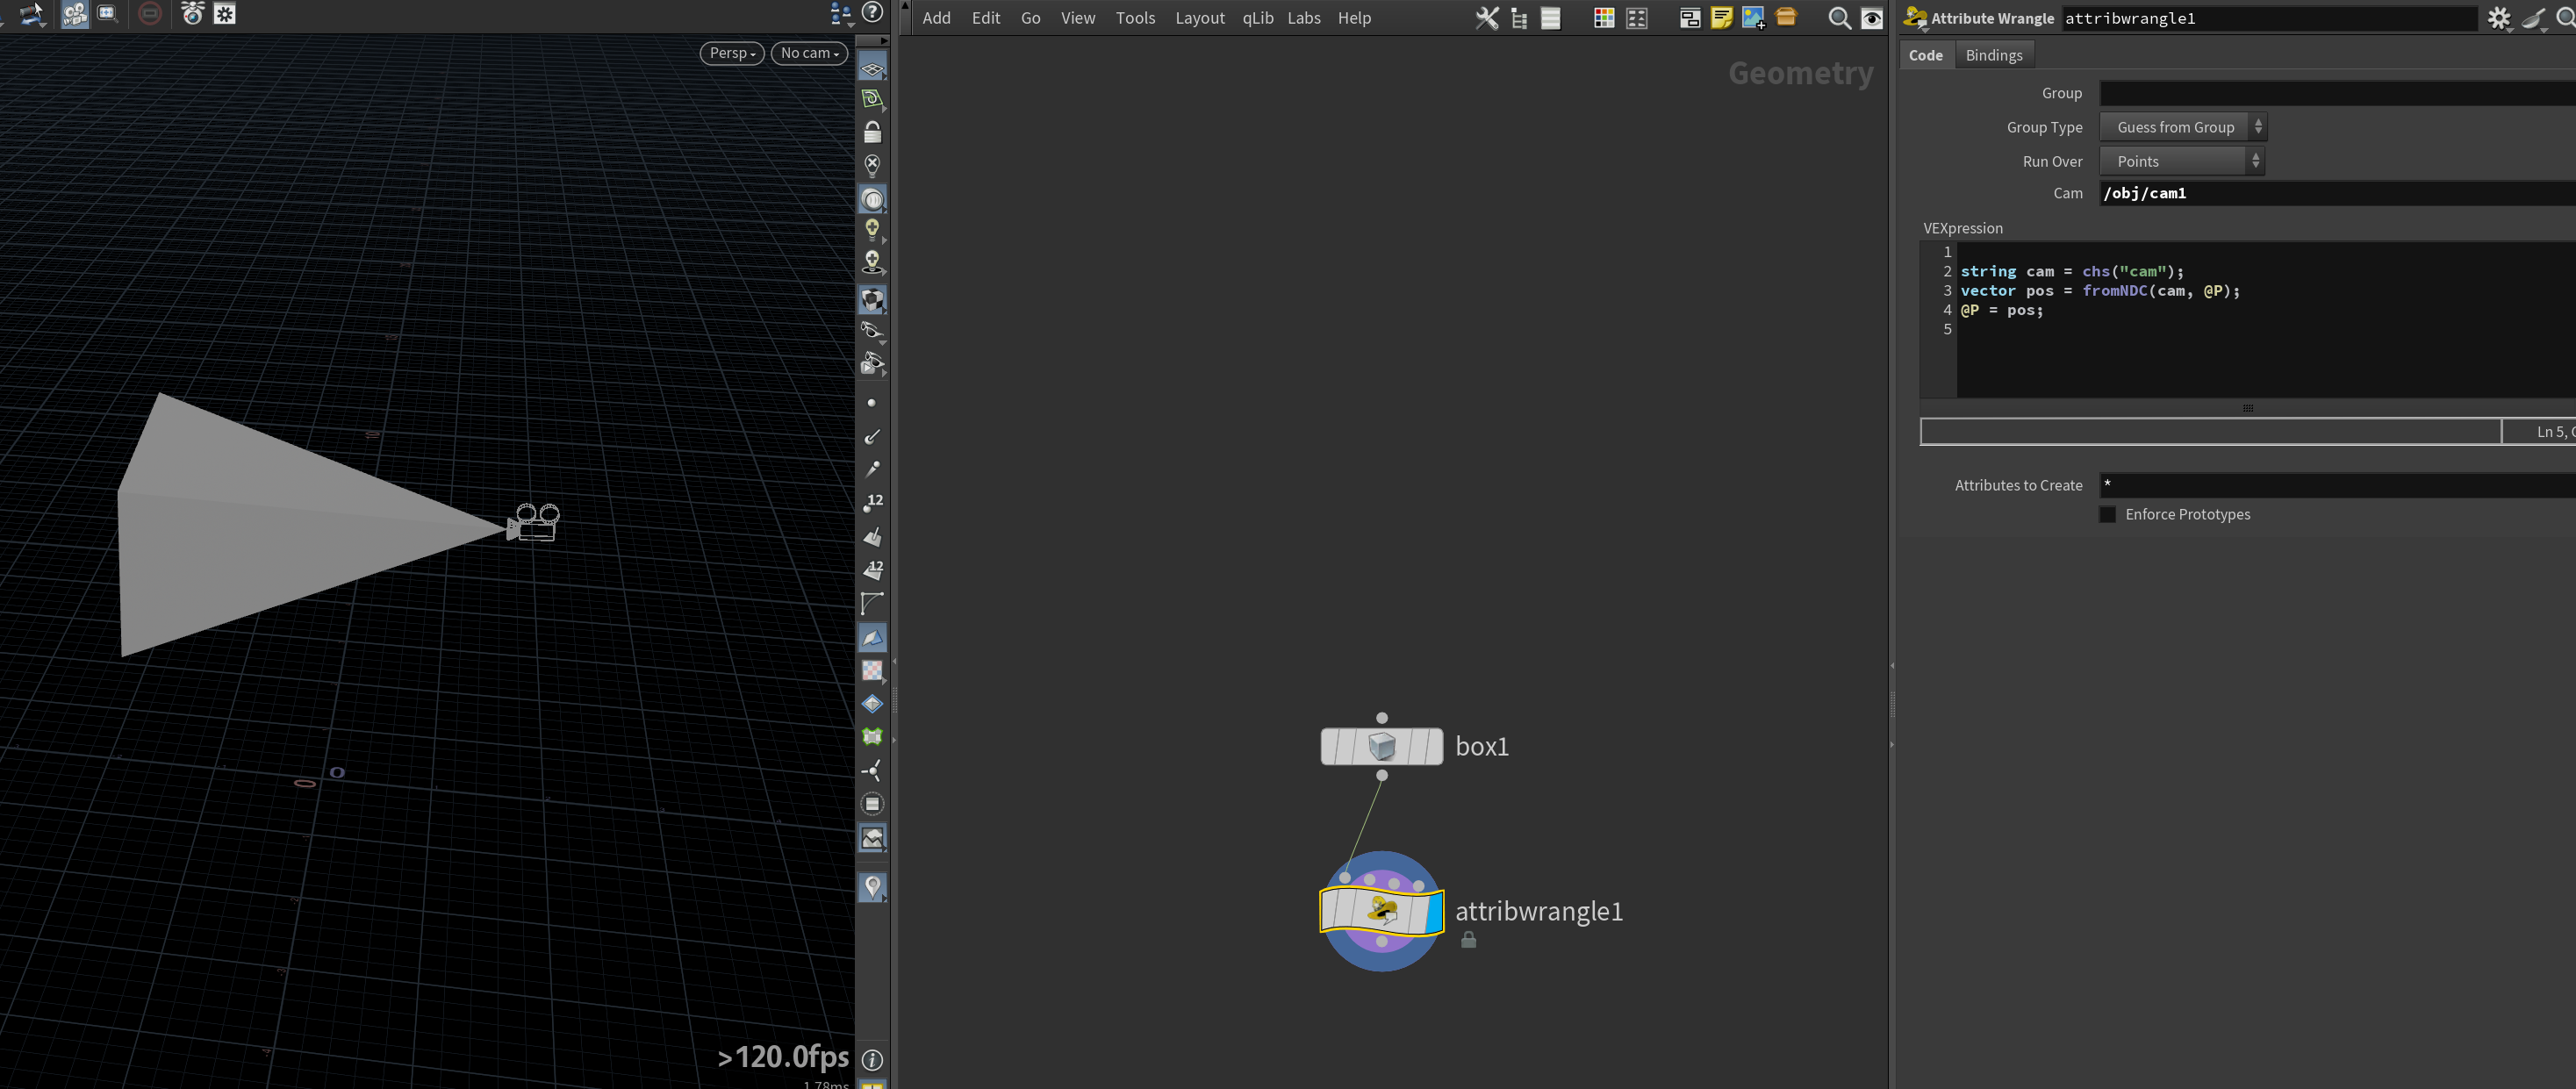Open the Group Type dropdown

[2183, 127]
